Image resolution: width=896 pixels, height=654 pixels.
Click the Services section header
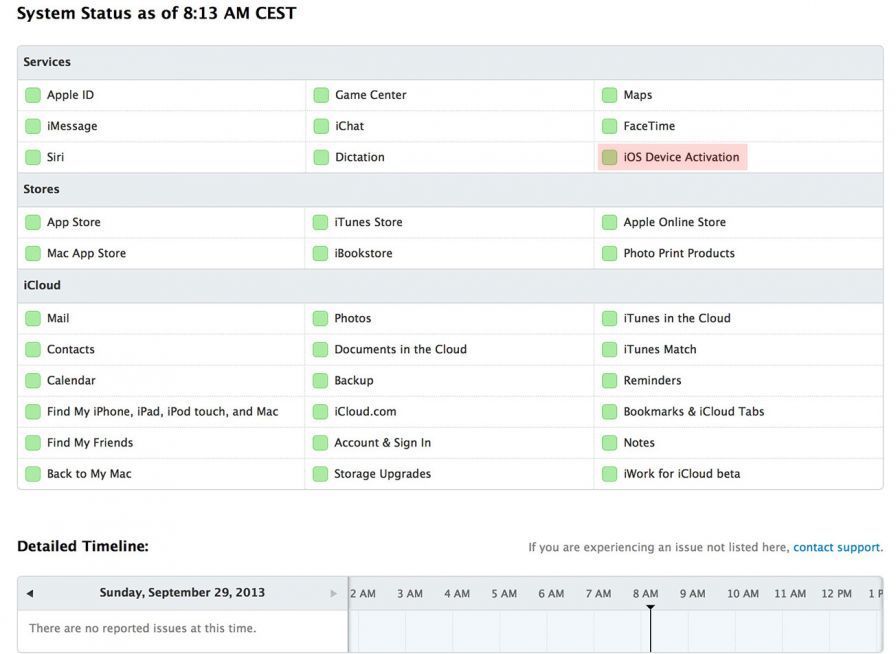click(47, 61)
